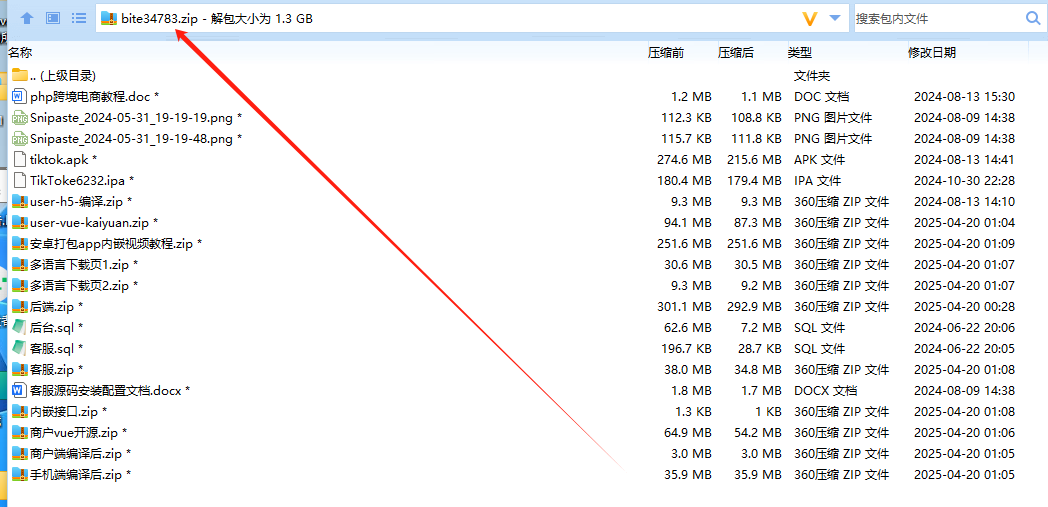
Task: Select the file name 后端.zip
Action: coord(52,307)
